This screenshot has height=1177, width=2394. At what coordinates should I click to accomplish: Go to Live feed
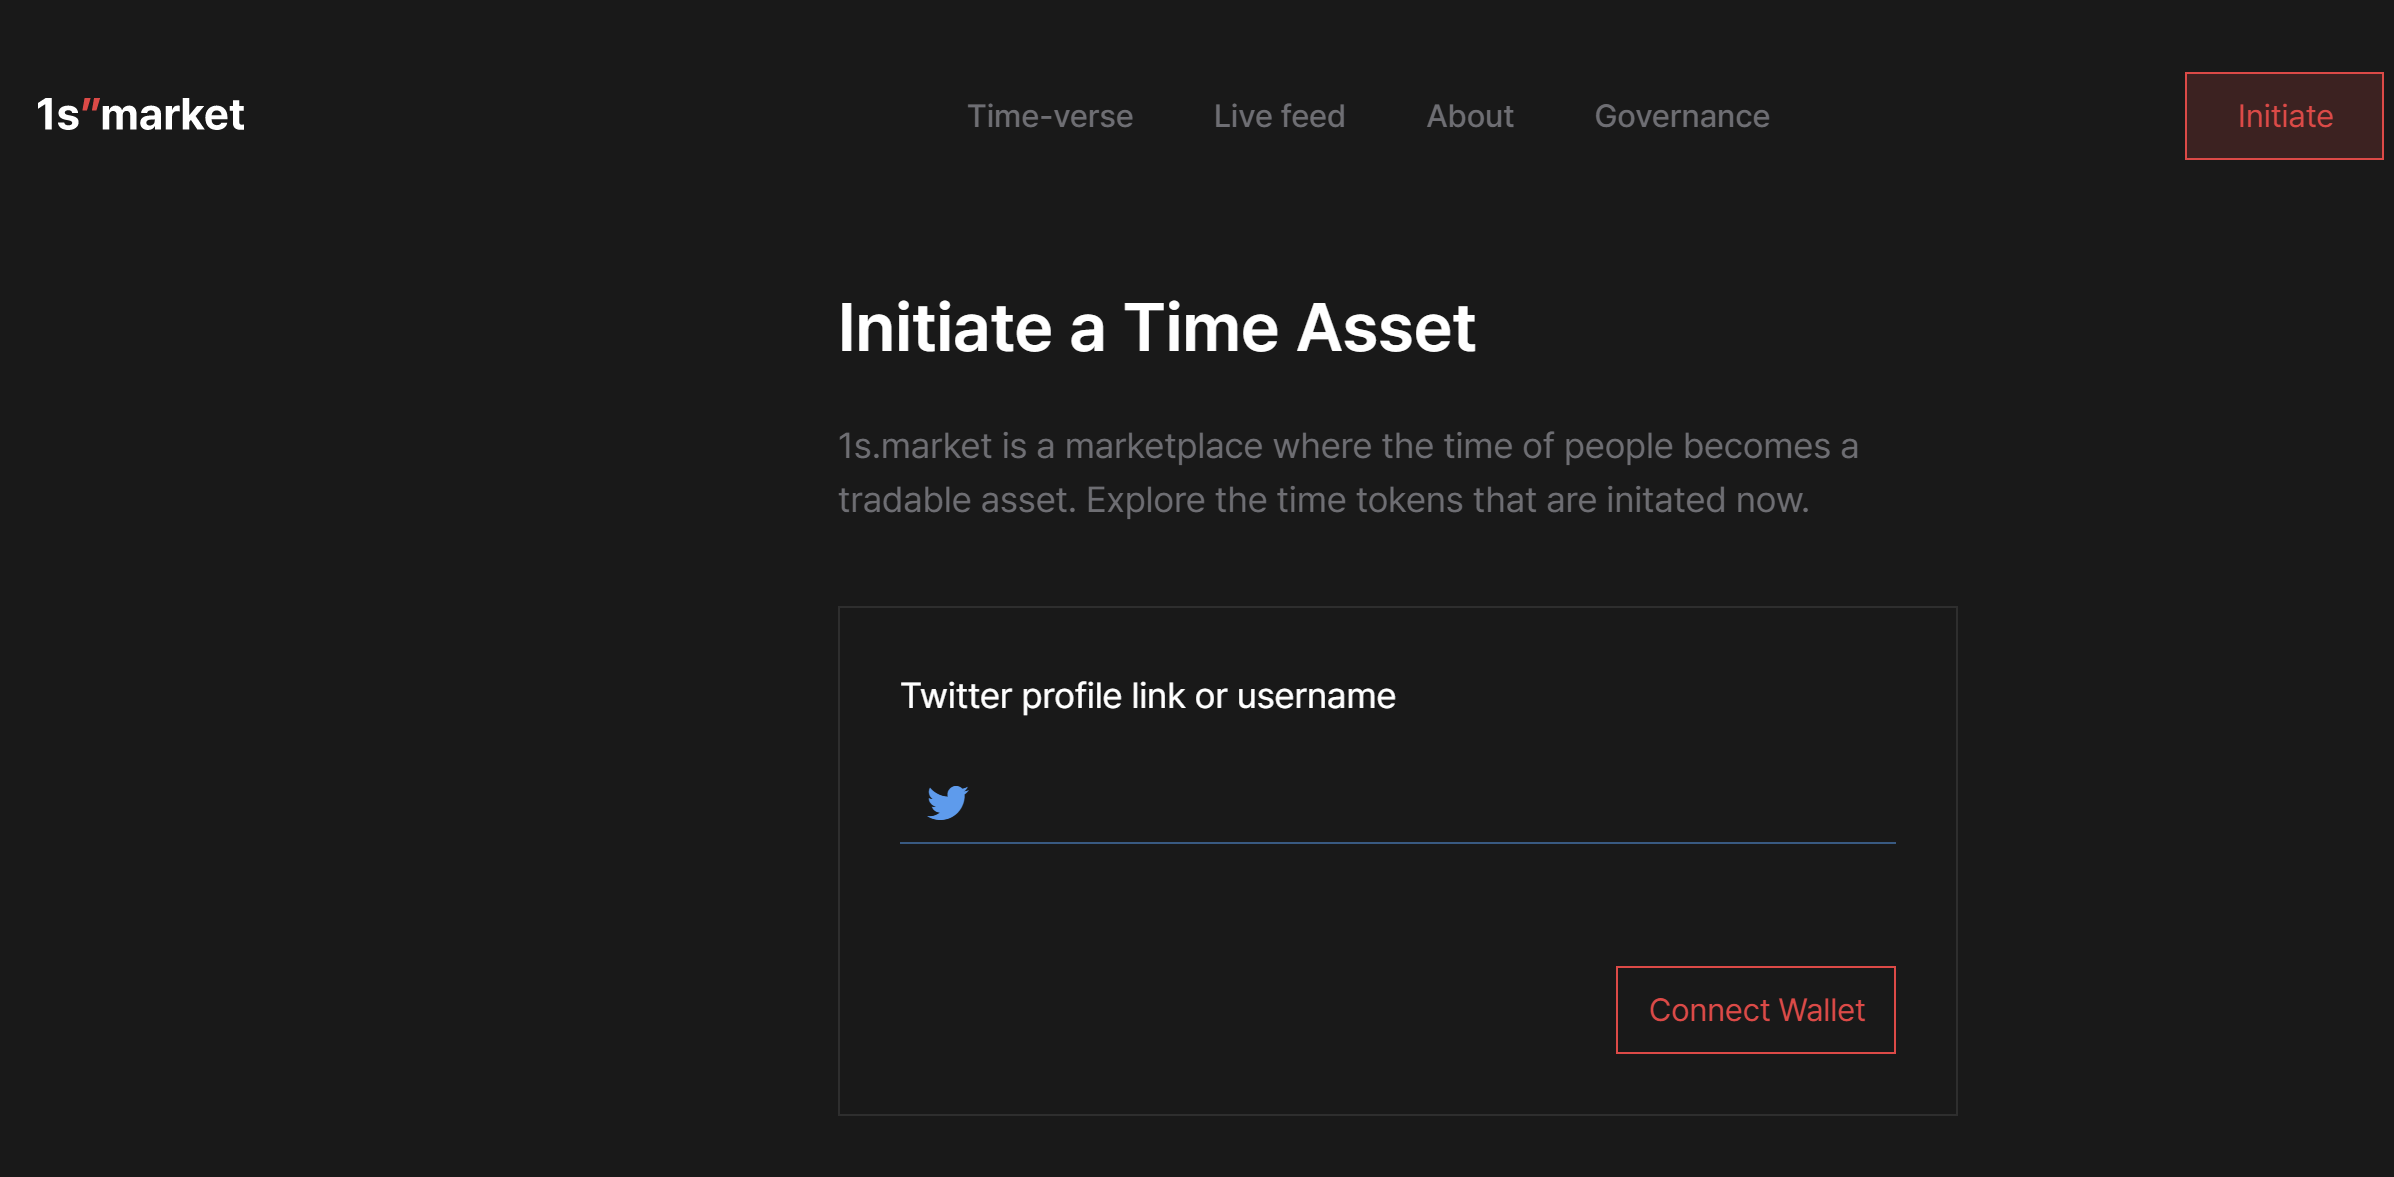pyautogui.click(x=1279, y=116)
